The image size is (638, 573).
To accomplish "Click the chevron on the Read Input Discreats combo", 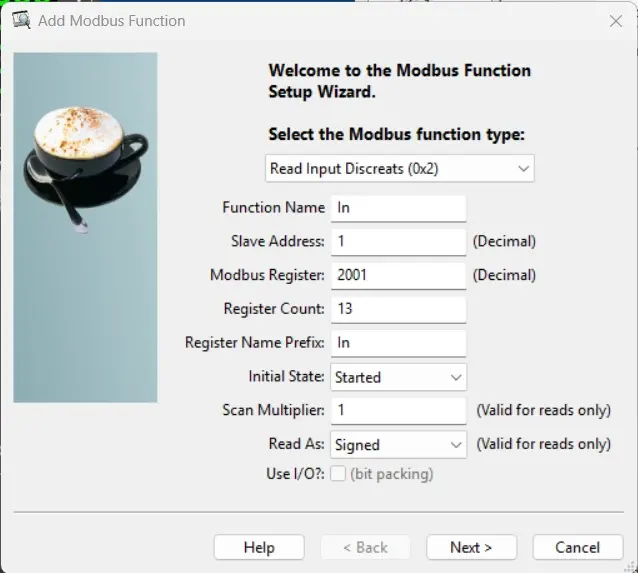I will click(x=523, y=168).
